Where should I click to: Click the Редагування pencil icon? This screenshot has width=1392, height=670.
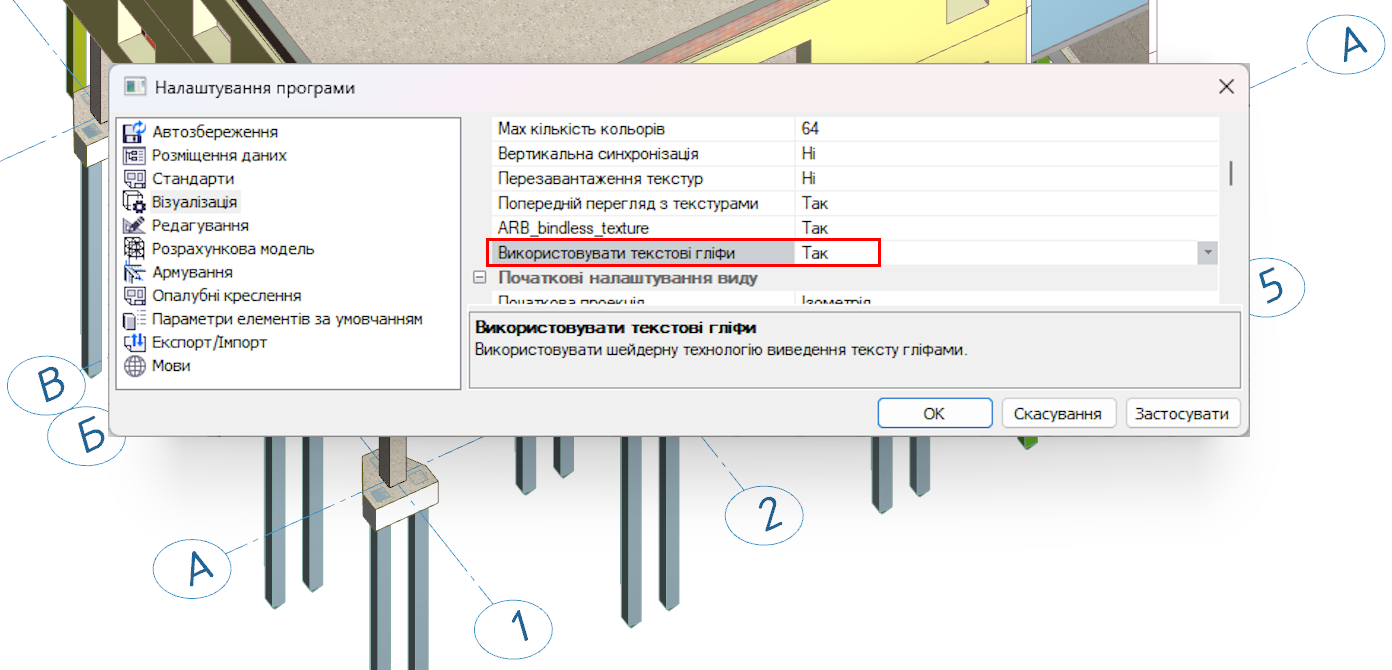[135, 225]
